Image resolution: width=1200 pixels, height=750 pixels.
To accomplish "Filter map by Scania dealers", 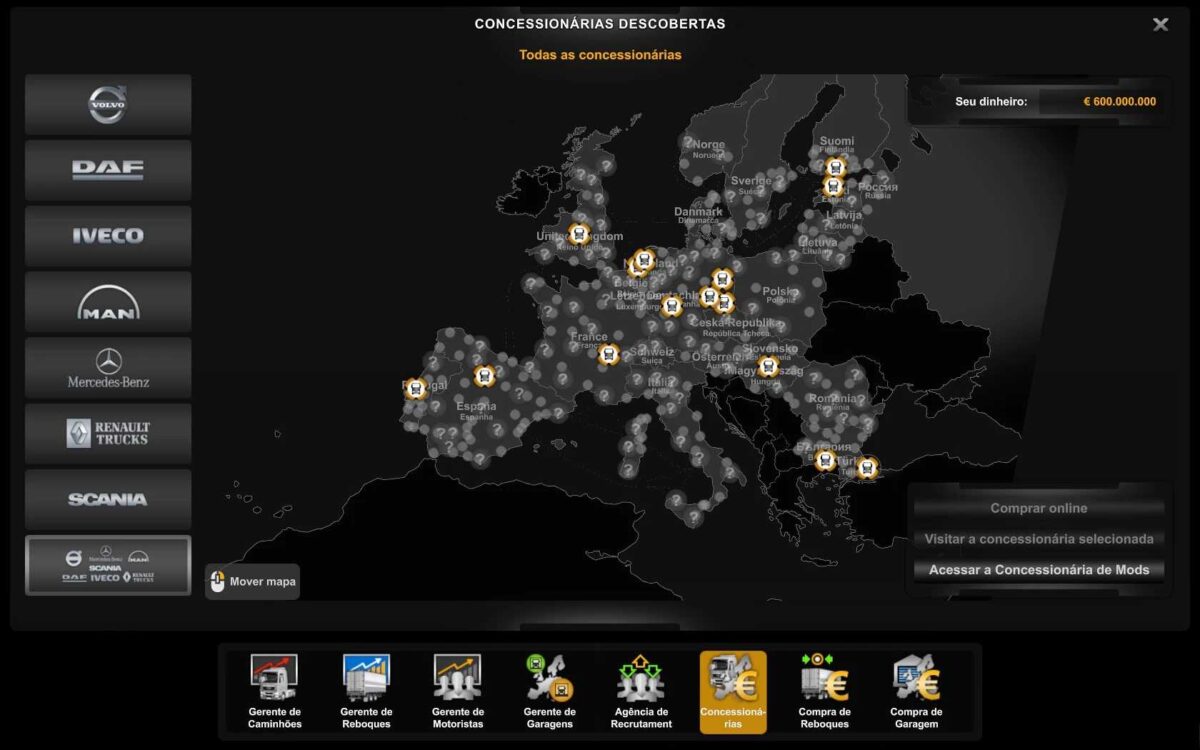I will coord(108,499).
